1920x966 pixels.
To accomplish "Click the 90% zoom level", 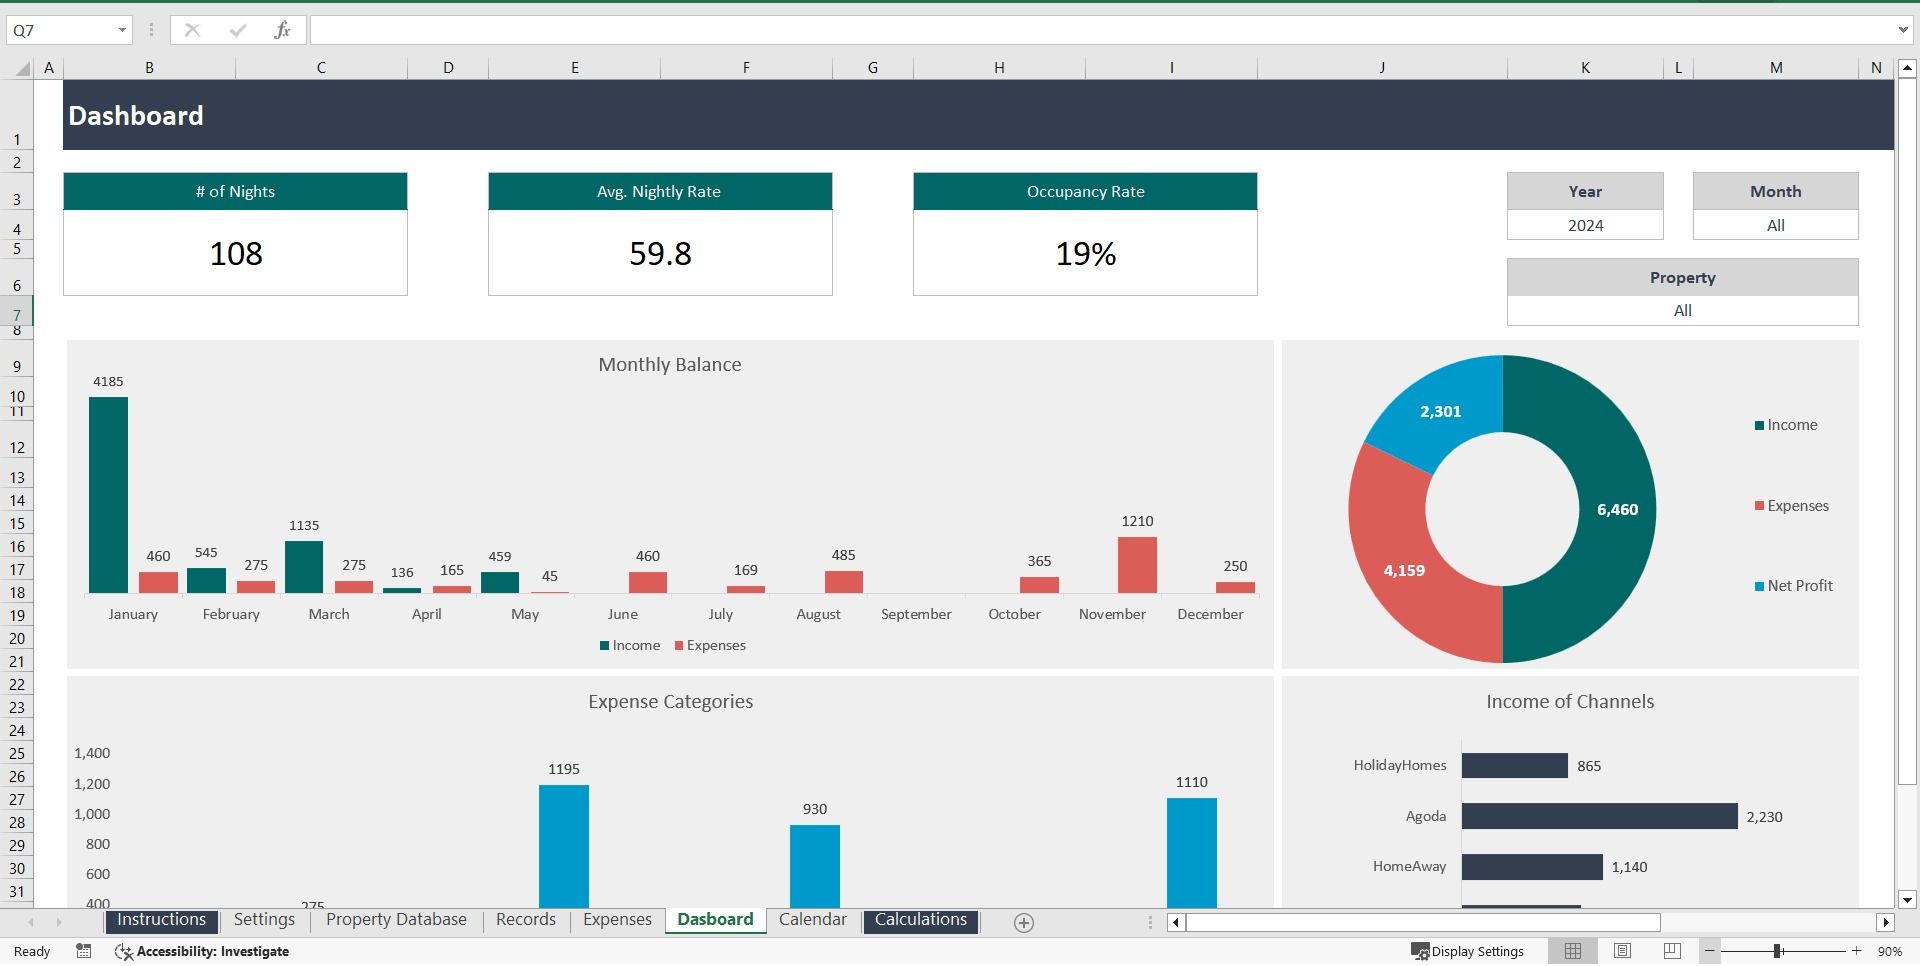I will tap(1890, 951).
